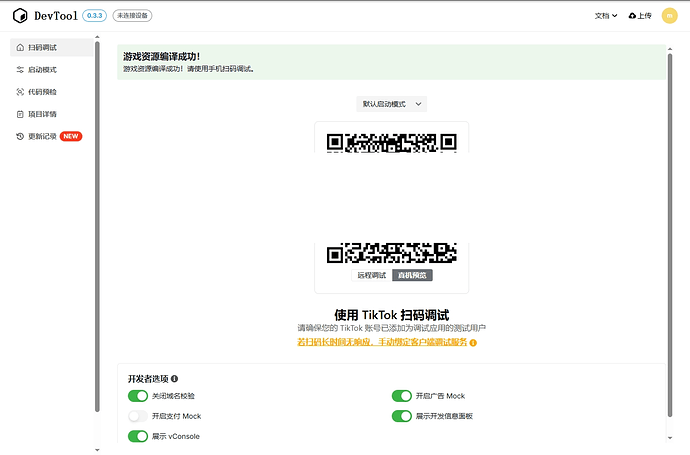Open 更新记录 in sidebar
This screenshot has height=455, width=690.
(x=52, y=136)
